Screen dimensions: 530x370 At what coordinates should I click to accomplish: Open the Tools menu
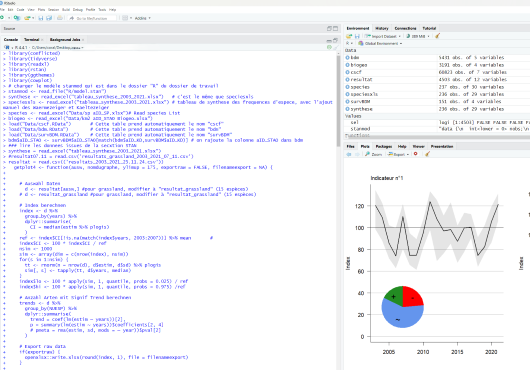coord(102,9)
